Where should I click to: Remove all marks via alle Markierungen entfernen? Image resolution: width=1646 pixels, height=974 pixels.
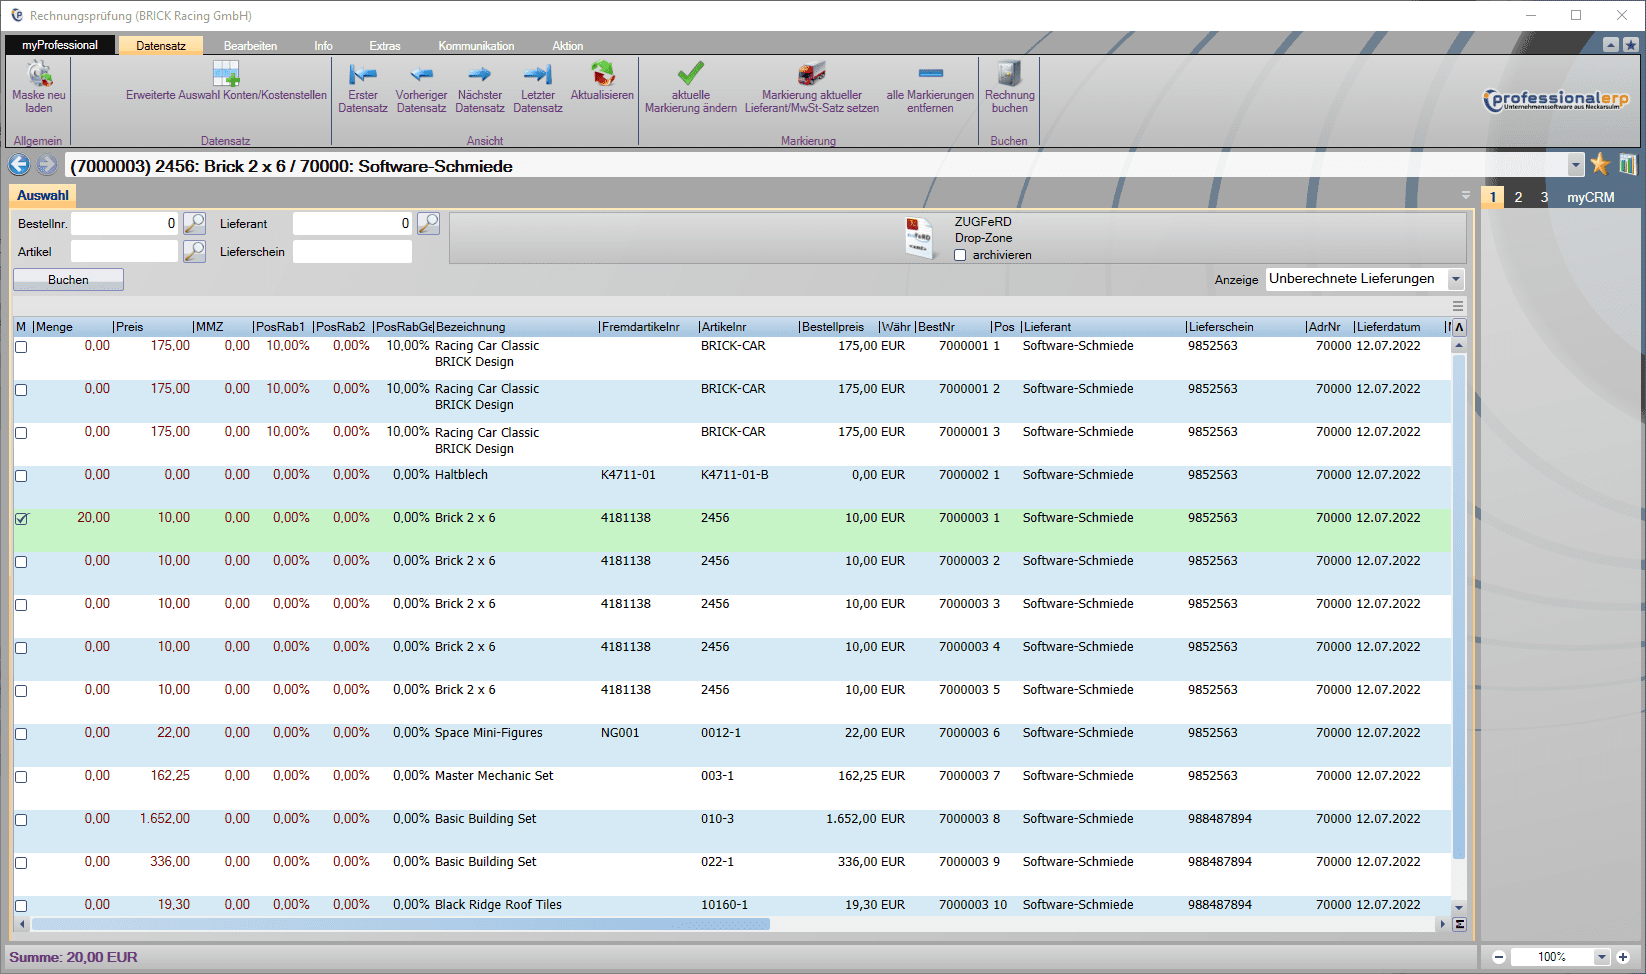pyautogui.click(x=930, y=86)
